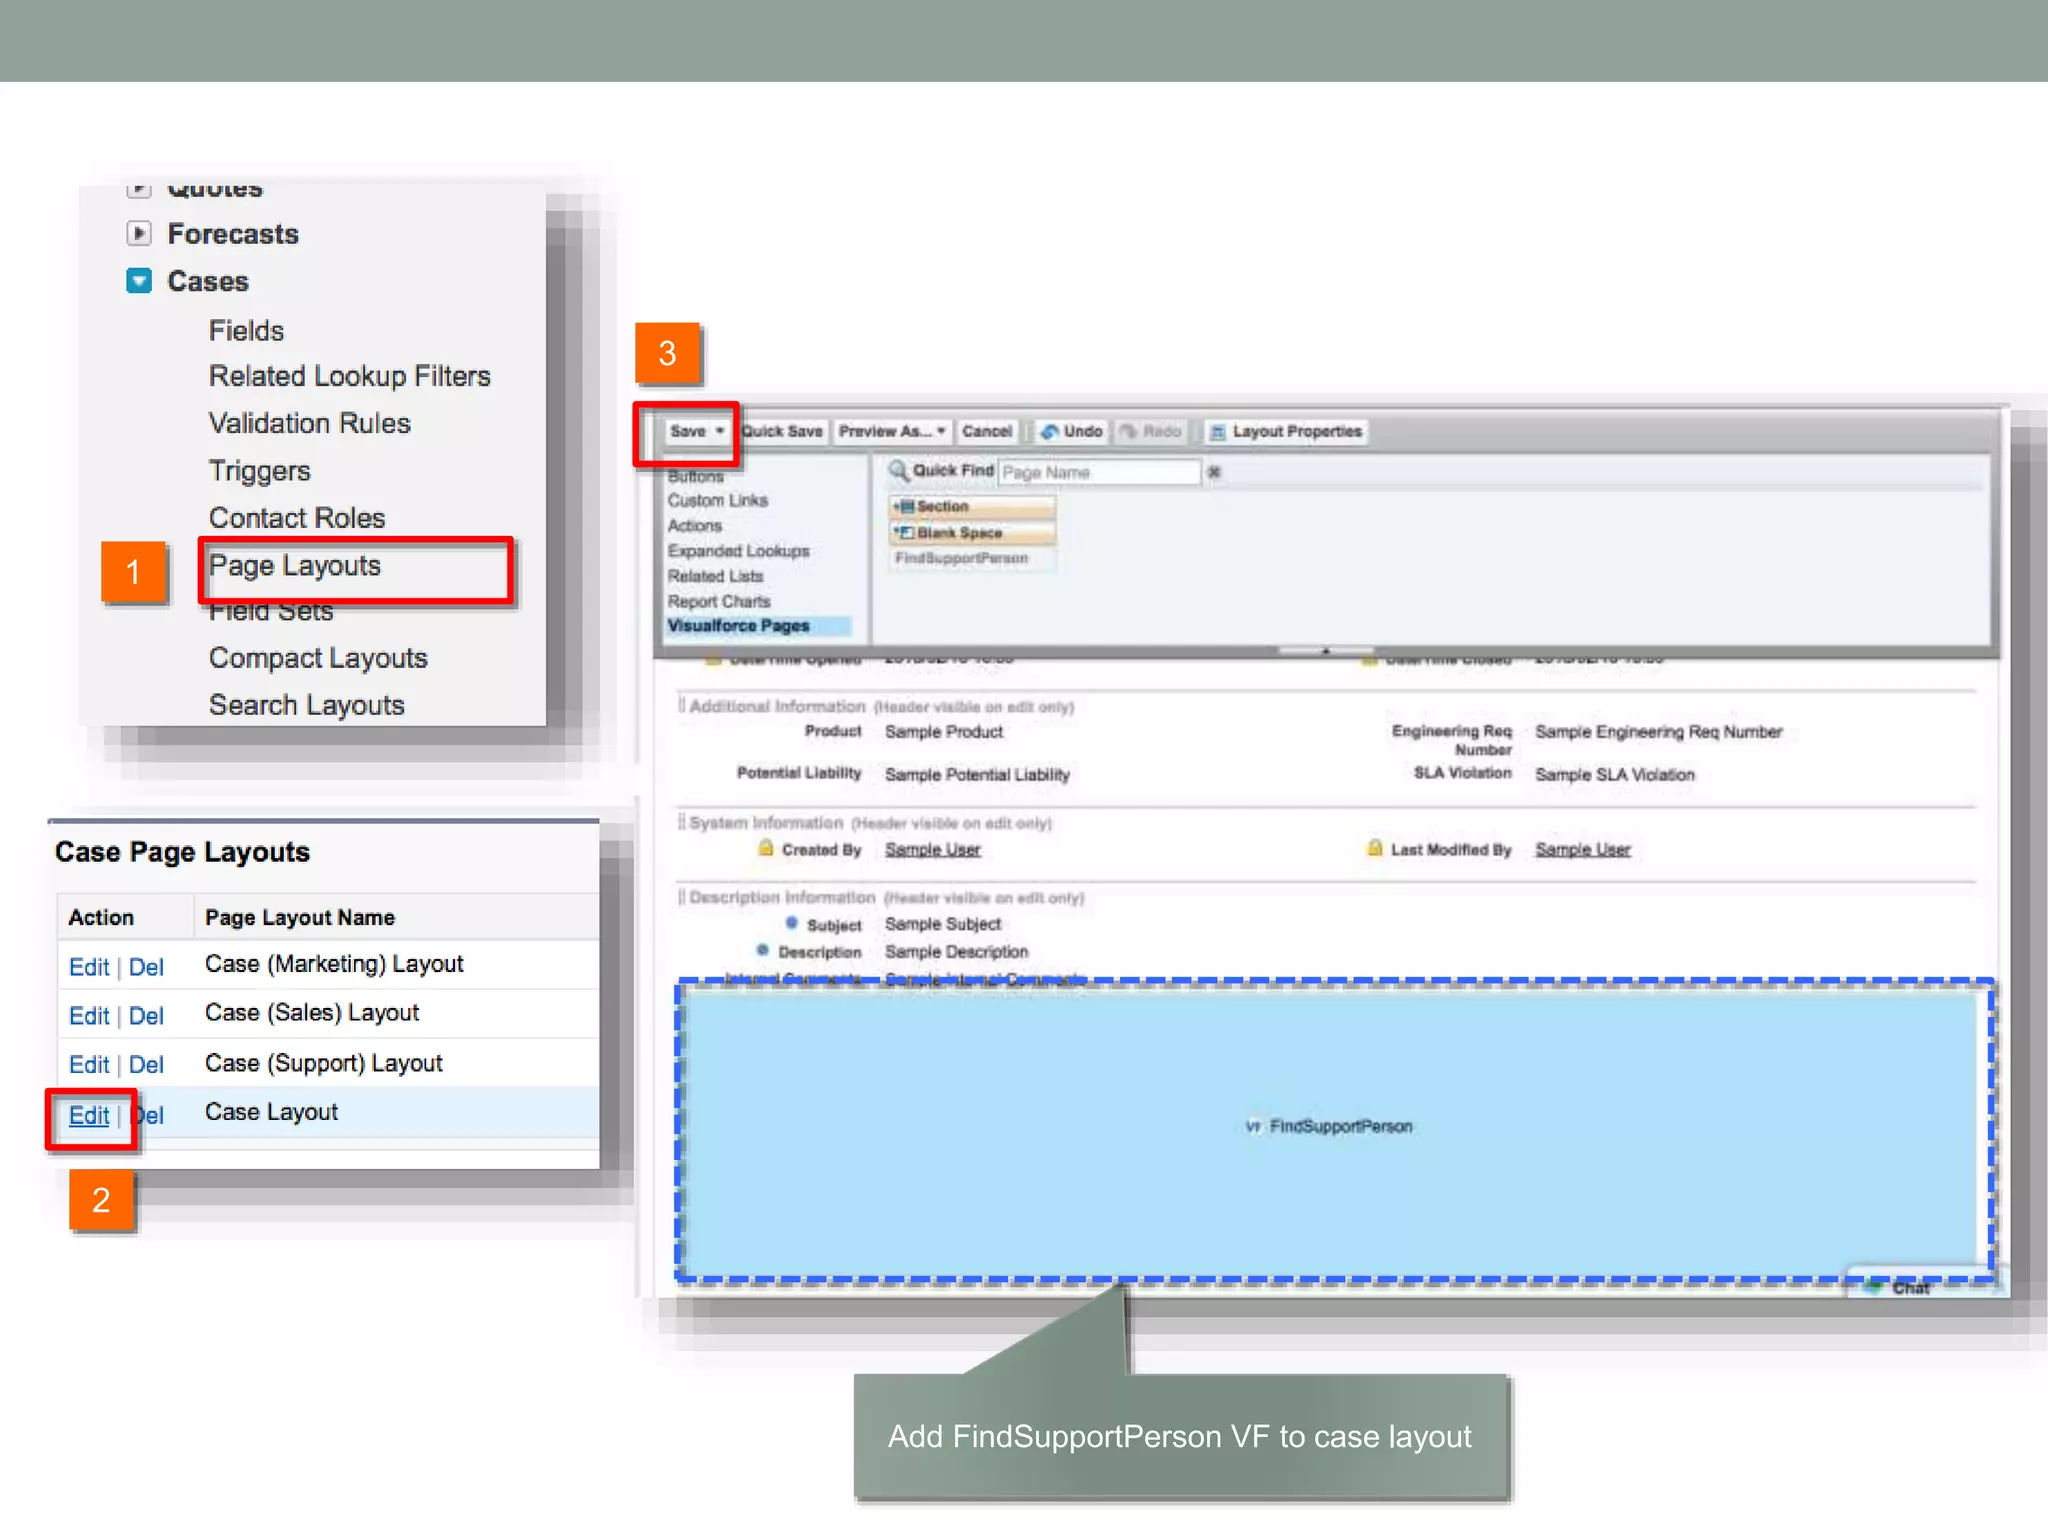The image size is (2048, 1536).
Task: Click Edit for Case (Support) Layout
Action: click(x=89, y=1065)
